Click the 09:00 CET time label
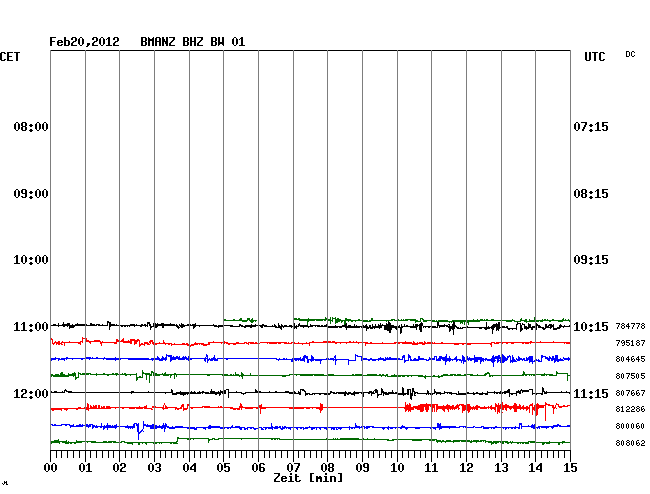This screenshot has width=650, height=494. tap(31, 194)
